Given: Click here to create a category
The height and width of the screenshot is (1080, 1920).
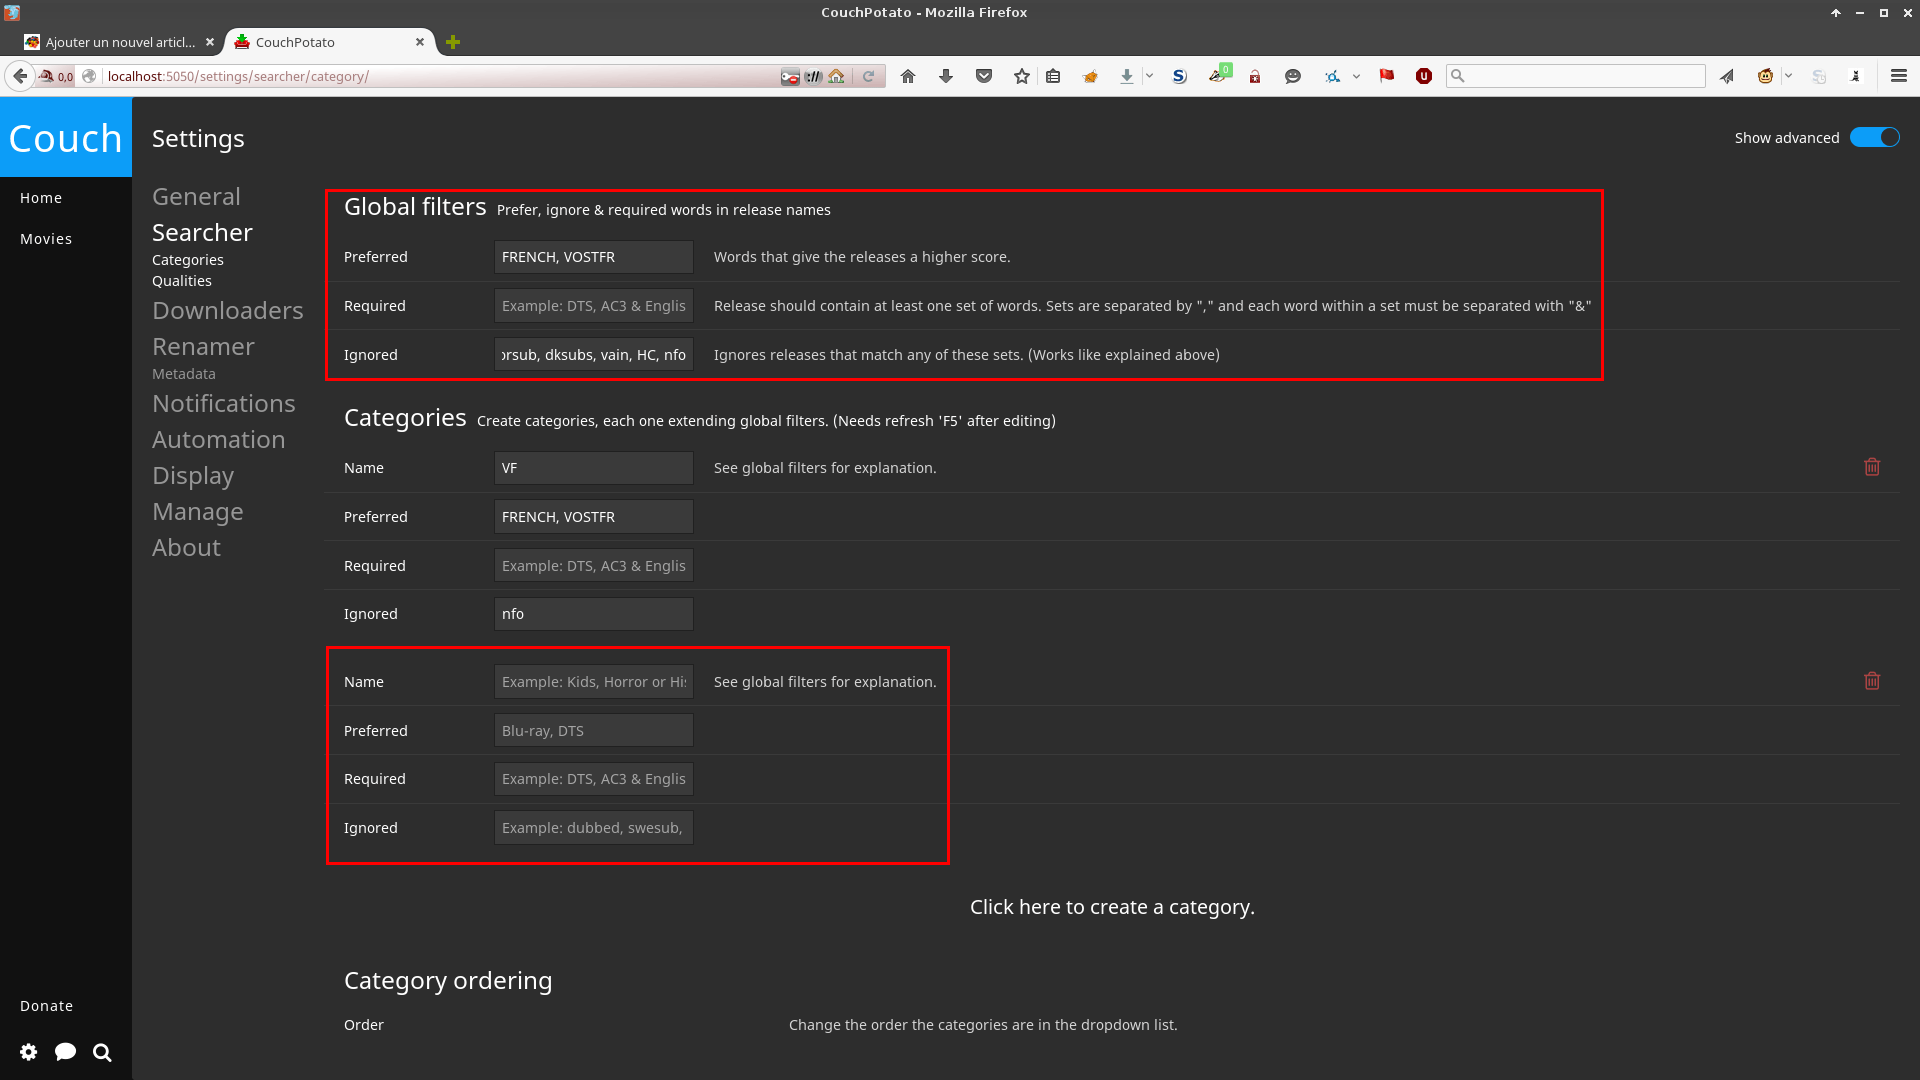Looking at the screenshot, I should (x=1112, y=907).
